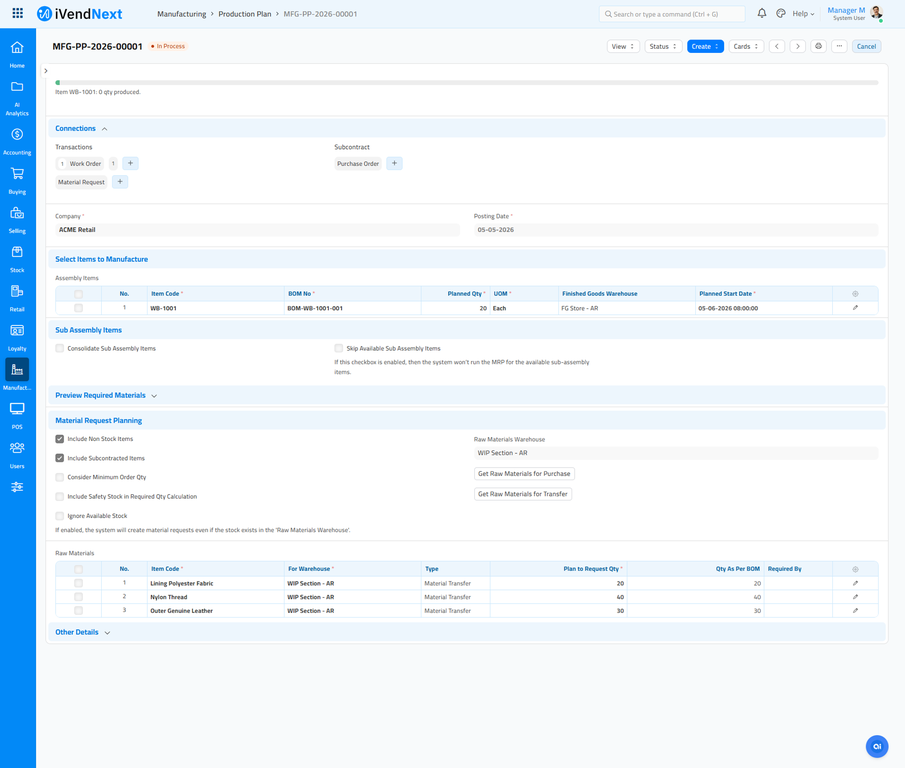The height and width of the screenshot is (768, 905).
Task: Open the Status dropdown
Action: coord(663,46)
